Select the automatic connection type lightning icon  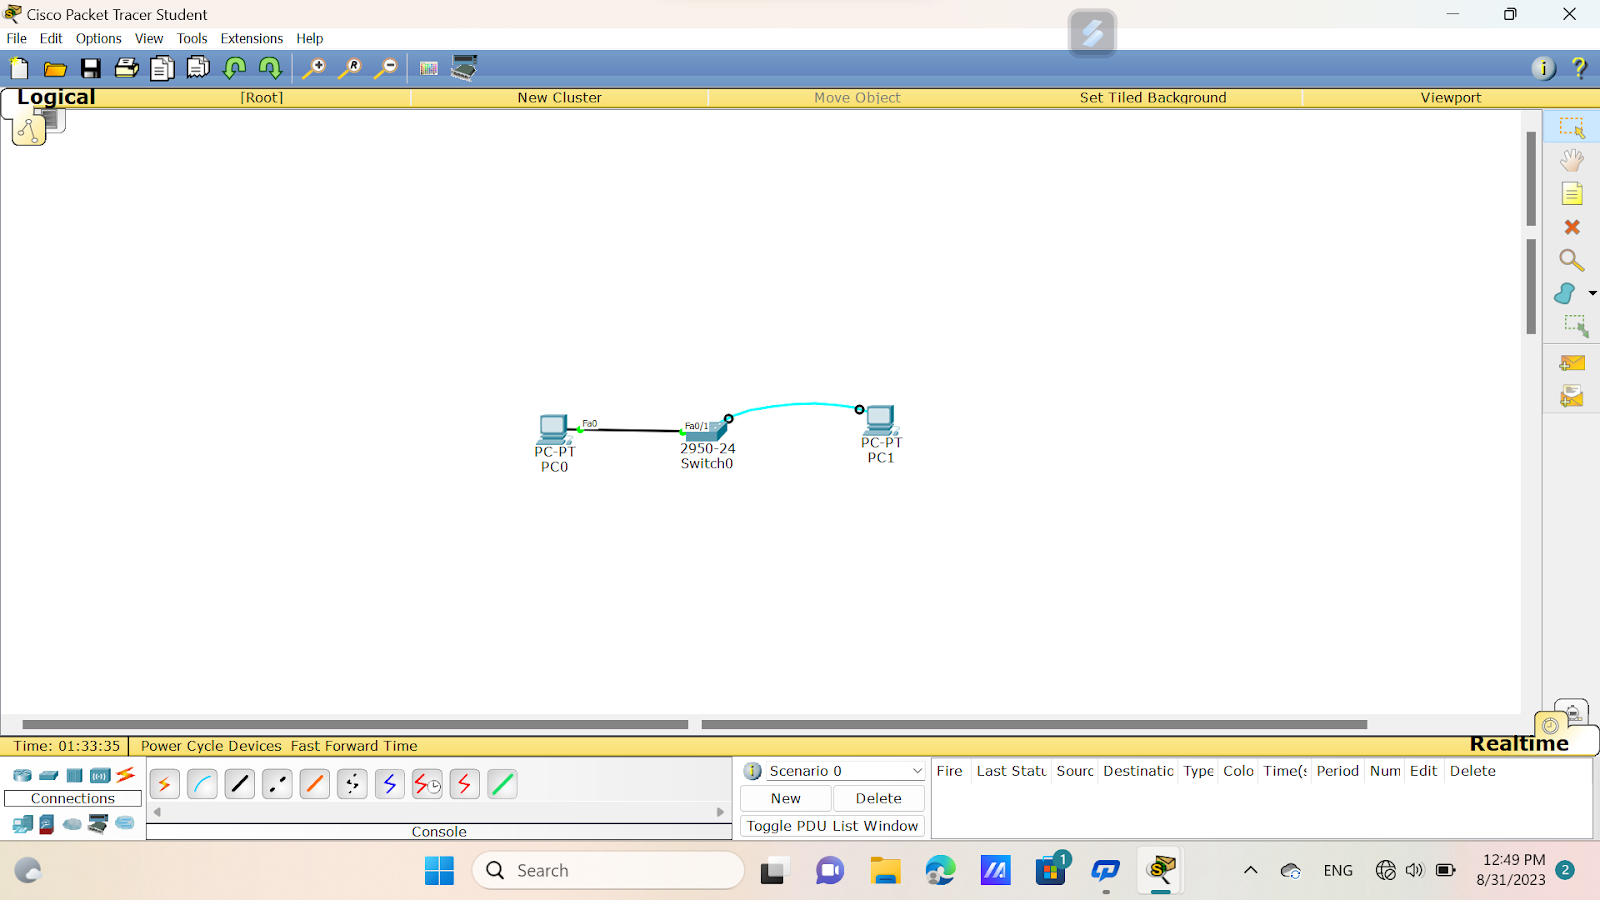click(165, 784)
